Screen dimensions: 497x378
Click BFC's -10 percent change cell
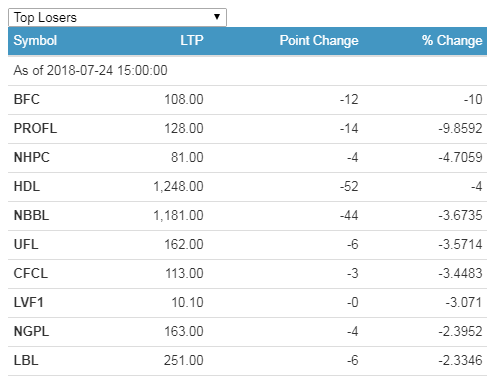473,99
